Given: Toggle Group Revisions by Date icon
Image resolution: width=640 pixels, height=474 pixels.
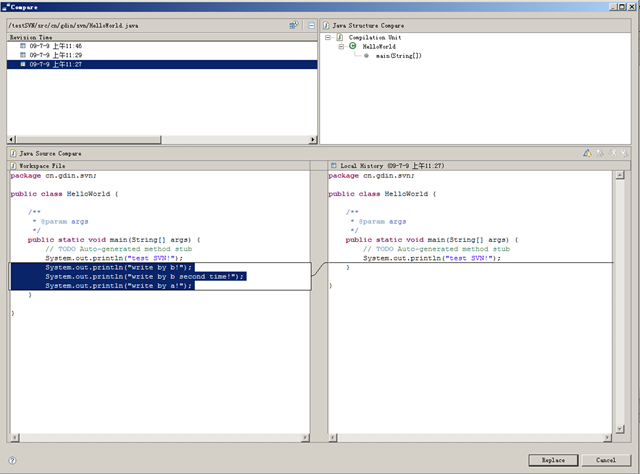Looking at the screenshot, I should (x=294, y=25).
